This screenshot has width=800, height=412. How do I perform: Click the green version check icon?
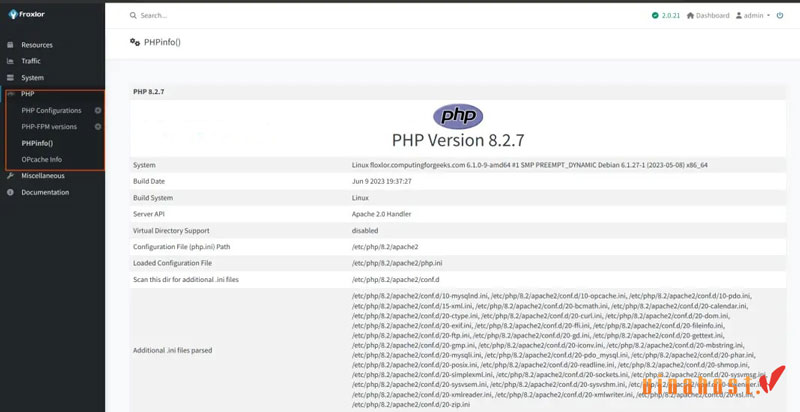[x=655, y=15]
